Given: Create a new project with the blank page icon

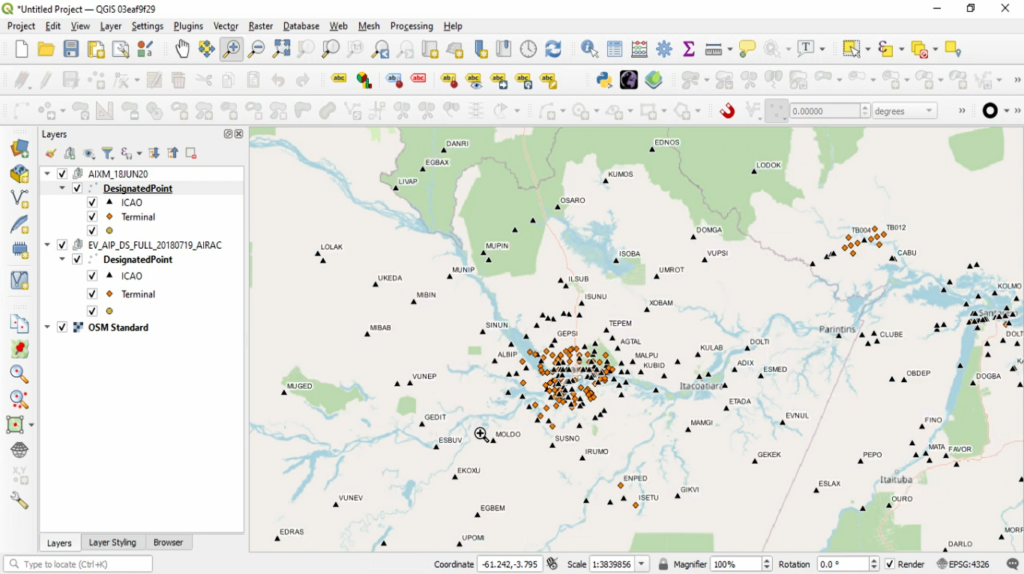Looking at the screenshot, I should 22,49.
